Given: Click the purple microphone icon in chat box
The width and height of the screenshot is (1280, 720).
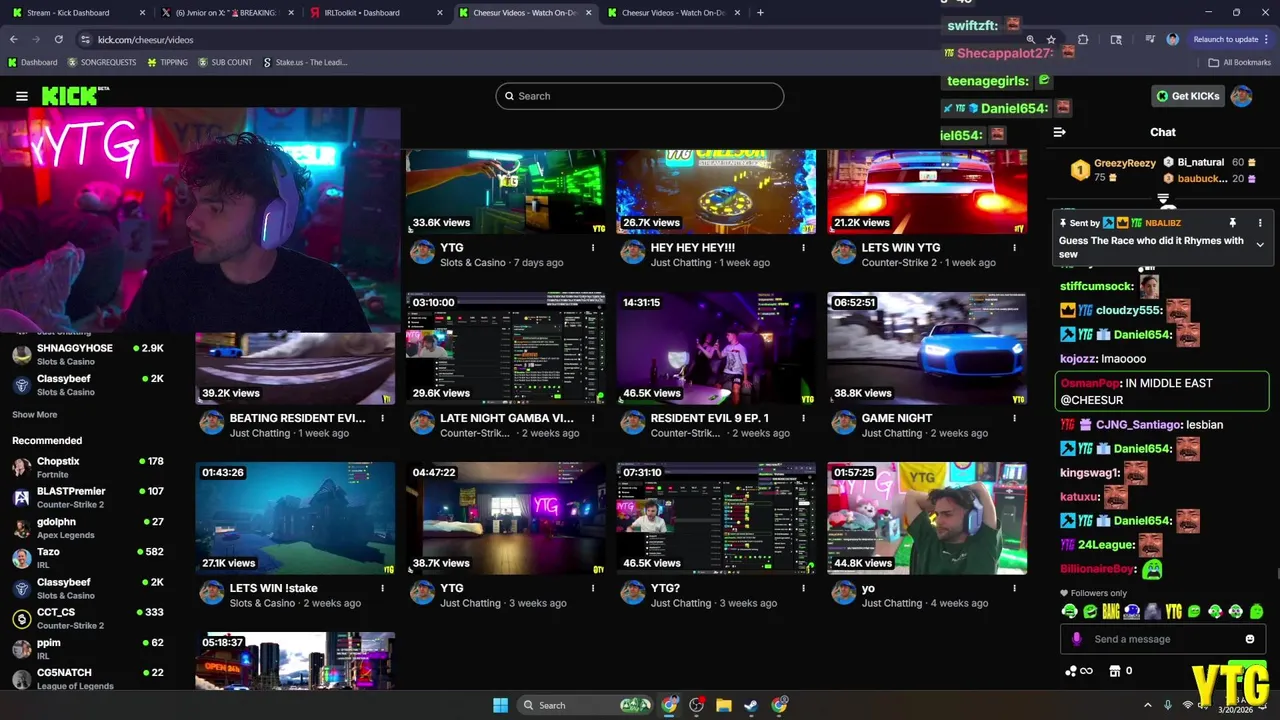Looking at the screenshot, I should pos(1077,639).
